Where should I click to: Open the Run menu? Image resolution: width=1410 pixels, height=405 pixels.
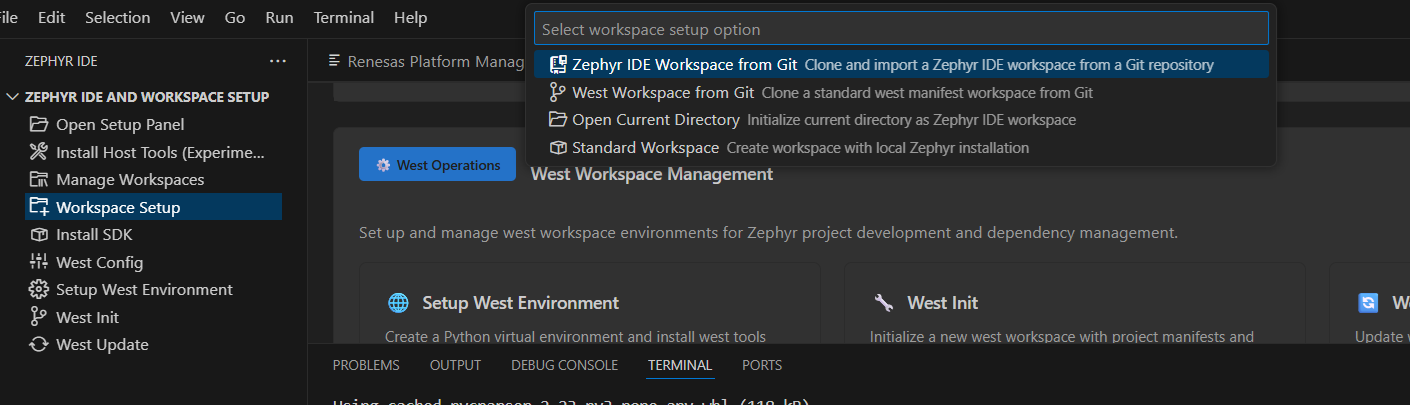280,18
